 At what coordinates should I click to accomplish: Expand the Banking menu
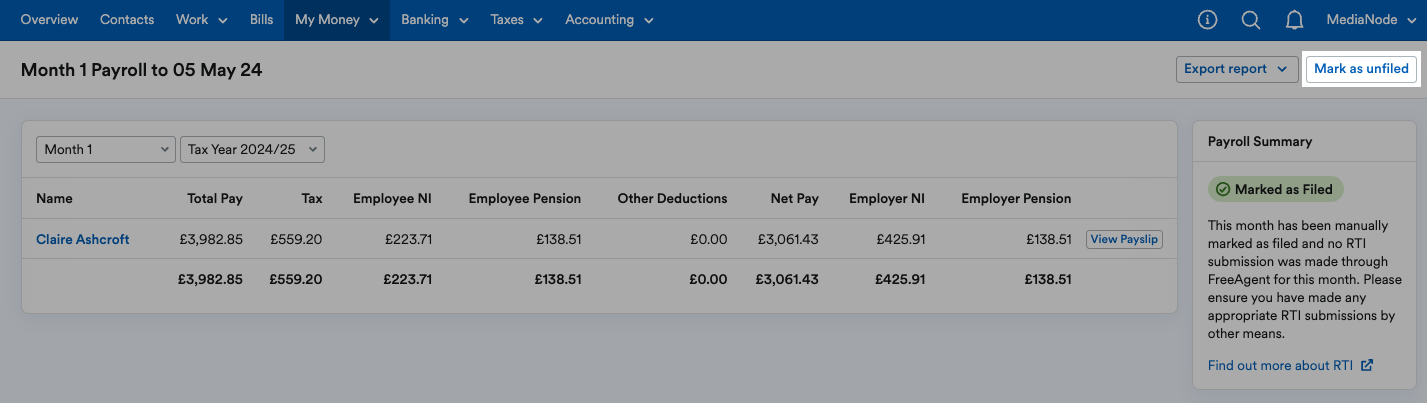coord(435,20)
